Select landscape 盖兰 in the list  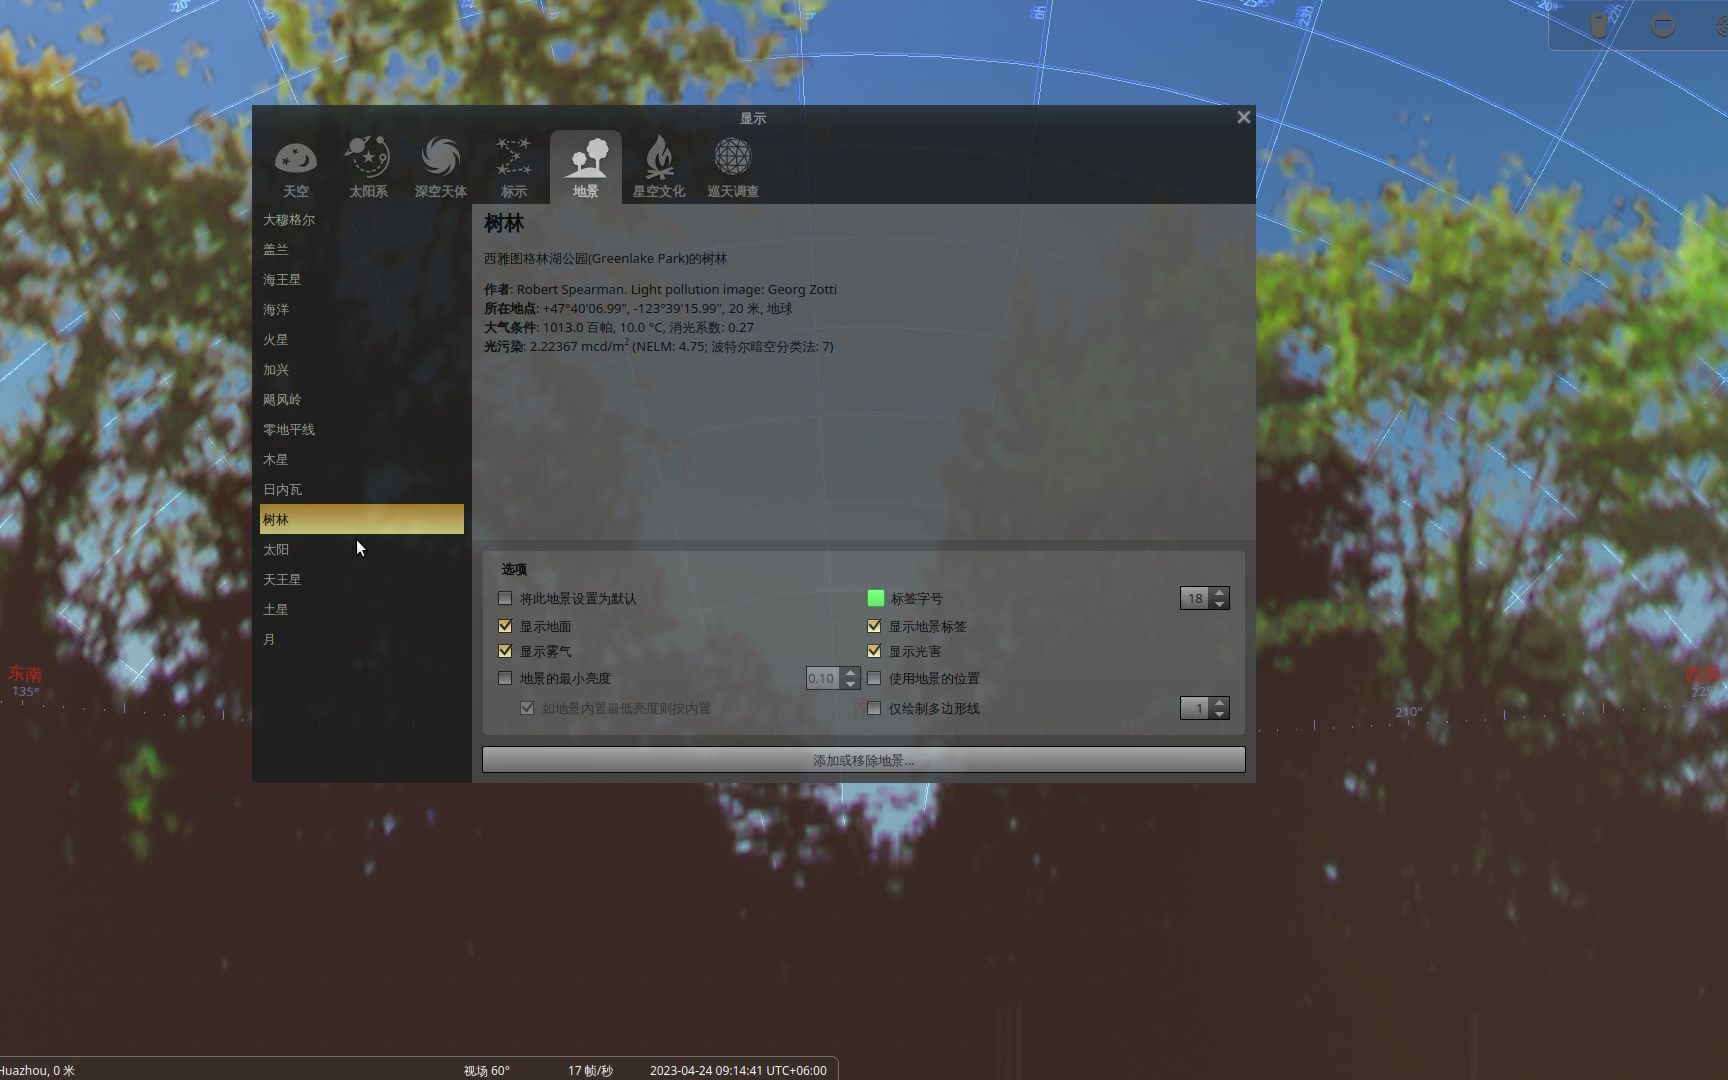(x=362, y=250)
